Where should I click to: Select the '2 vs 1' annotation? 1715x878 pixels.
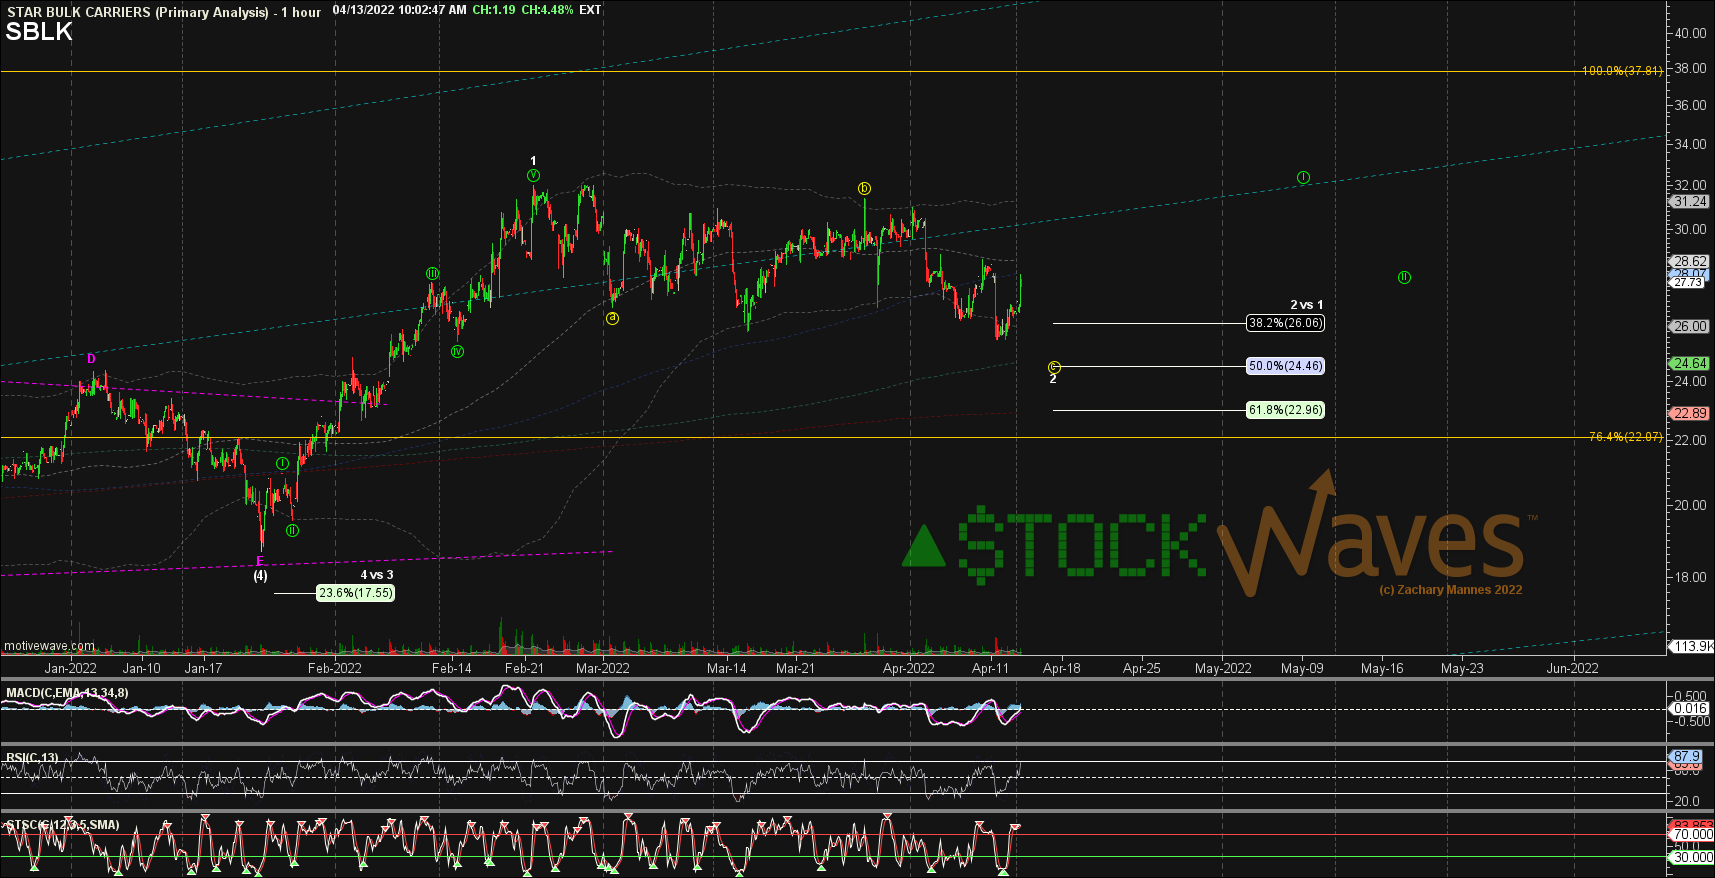pyautogui.click(x=1306, y=305)
